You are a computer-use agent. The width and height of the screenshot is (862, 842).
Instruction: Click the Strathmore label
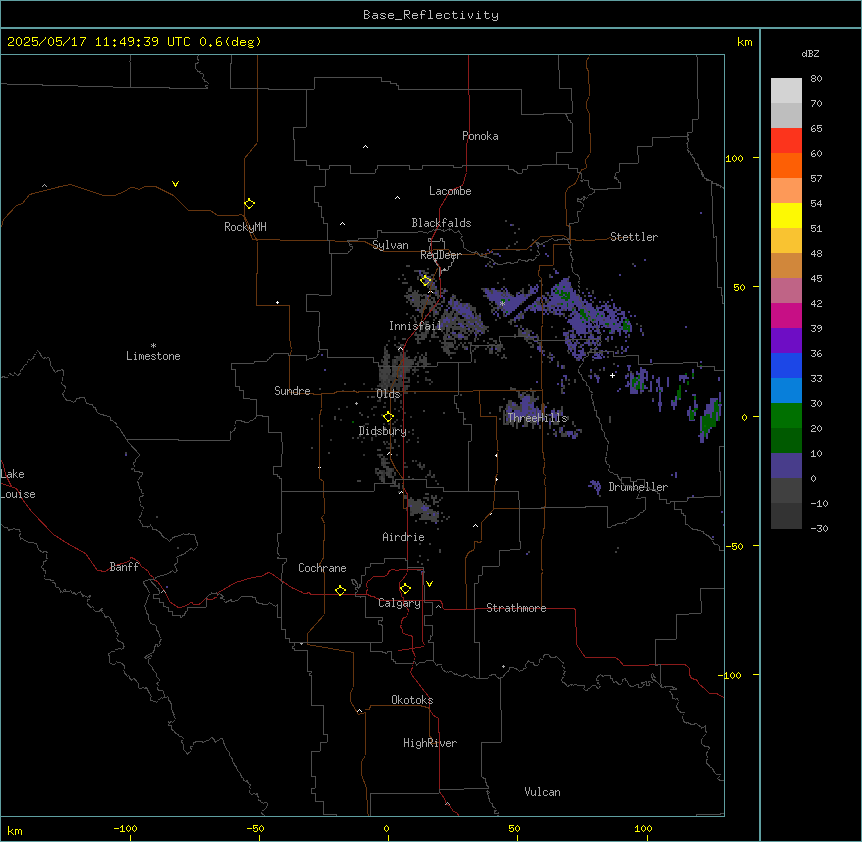[516, 608]
